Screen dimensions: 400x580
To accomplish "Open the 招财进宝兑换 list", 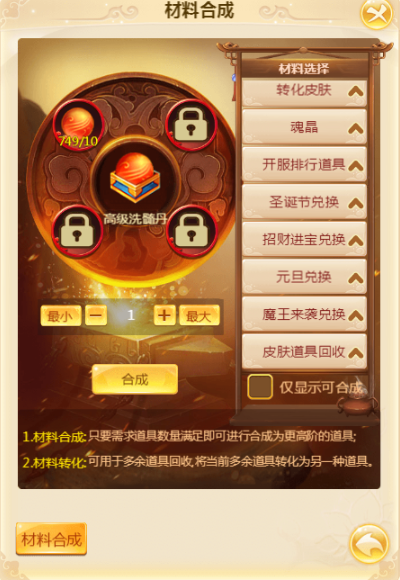I will point(304,239).
